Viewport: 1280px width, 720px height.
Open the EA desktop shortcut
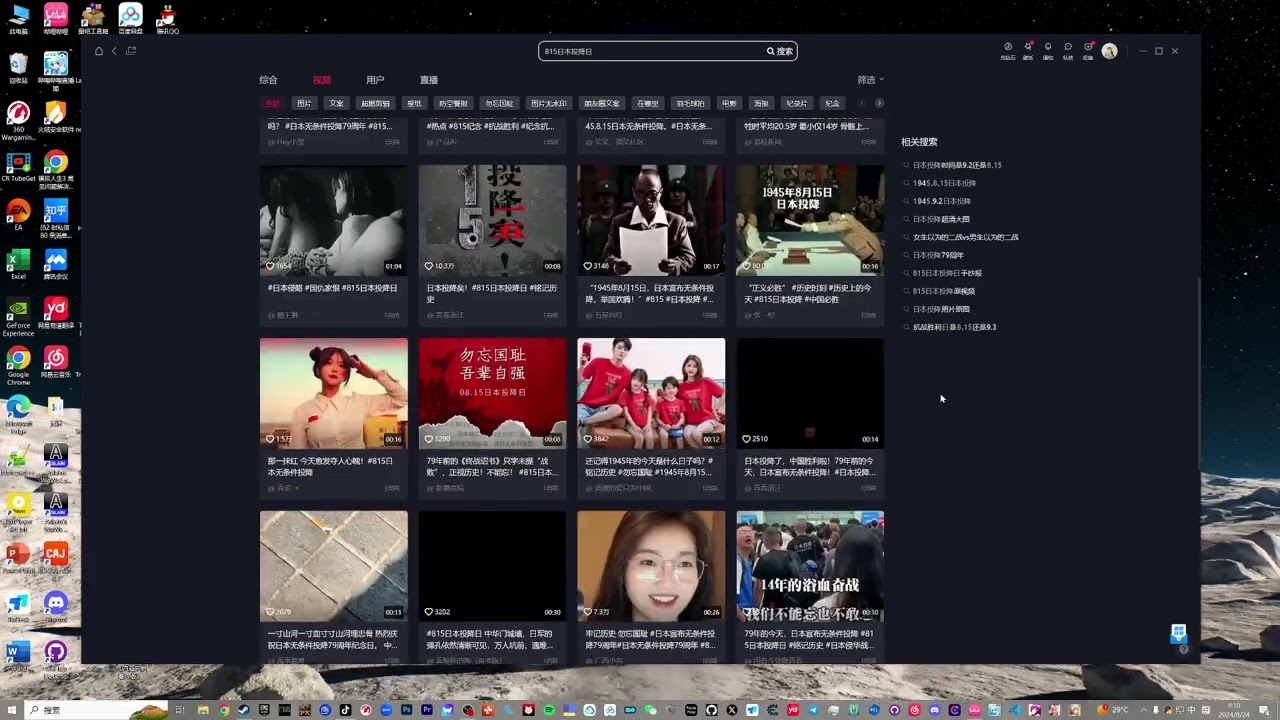coord(18,216)
